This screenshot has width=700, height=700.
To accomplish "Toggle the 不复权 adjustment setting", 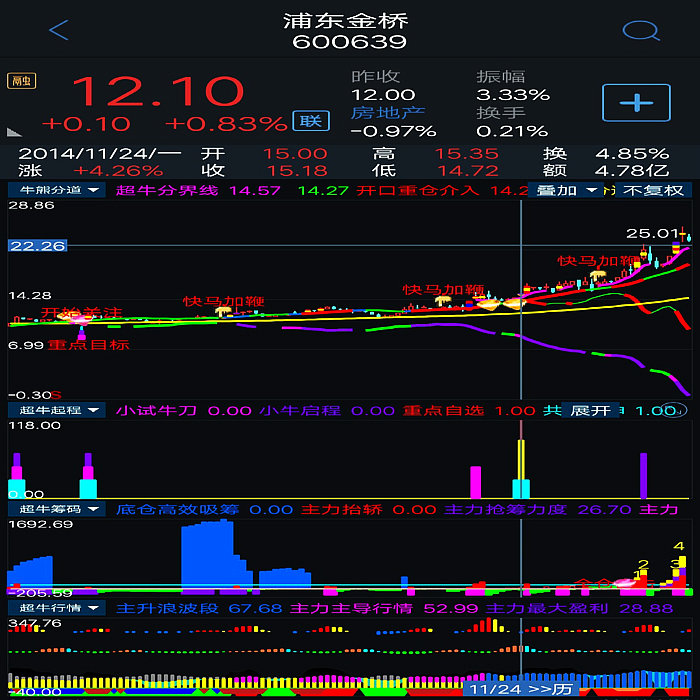I will [x=652, y=190].
